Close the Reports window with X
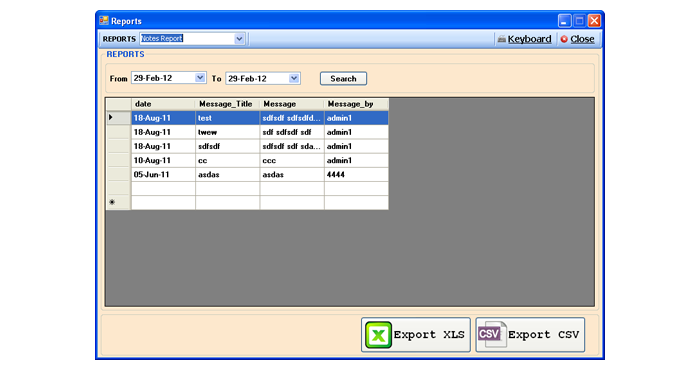The height and width of the screenshot is (371, 700). pyautogui.click(x=594, y=21)
